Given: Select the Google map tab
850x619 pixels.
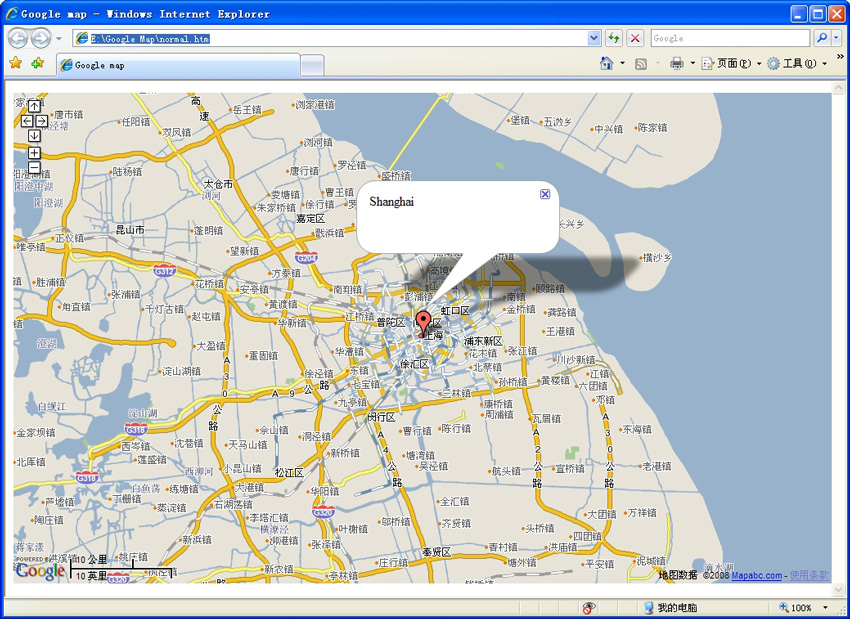Looking at the screenshot, I should pyautogui.click(x=178, y=65).
